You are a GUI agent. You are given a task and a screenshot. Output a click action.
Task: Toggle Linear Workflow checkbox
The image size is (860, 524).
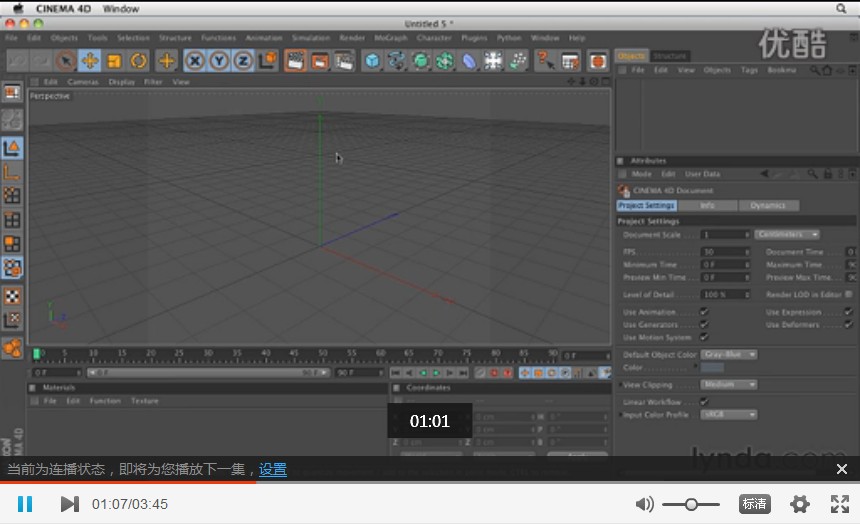click(x=704, y=402)
